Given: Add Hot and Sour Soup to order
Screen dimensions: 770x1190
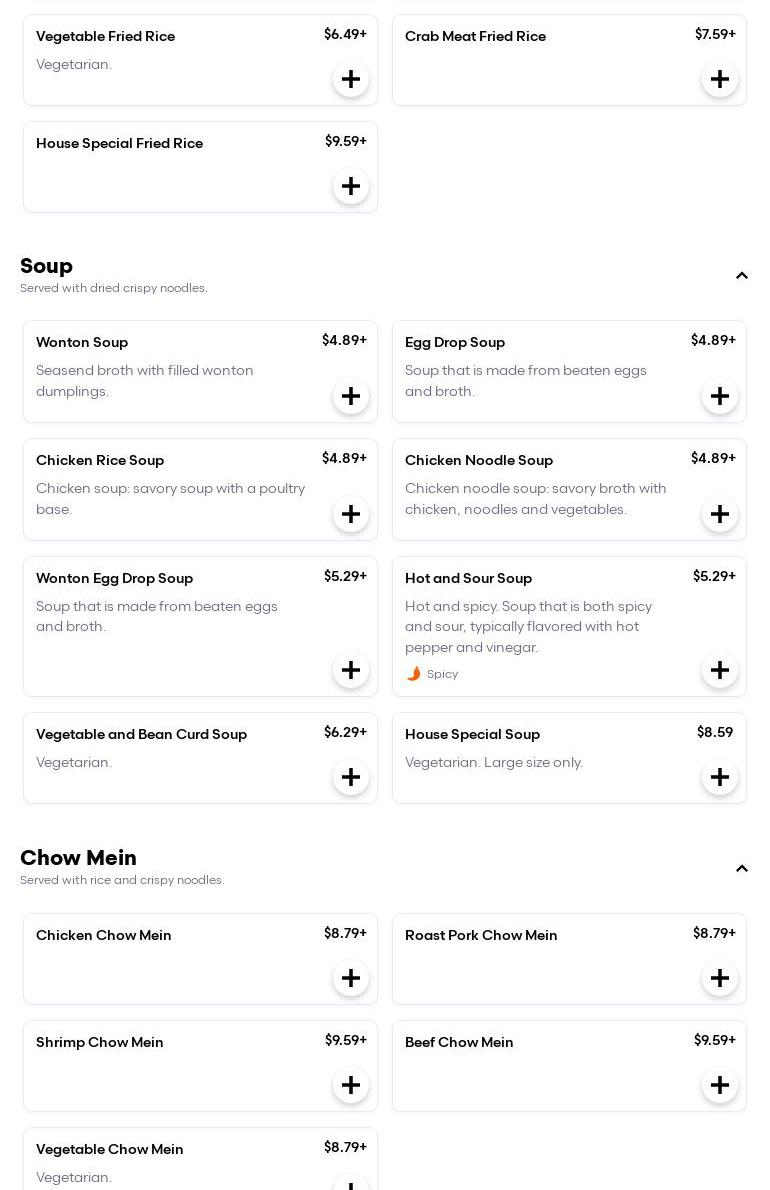Looking at the screenshot, I should (x=720, y=670).
